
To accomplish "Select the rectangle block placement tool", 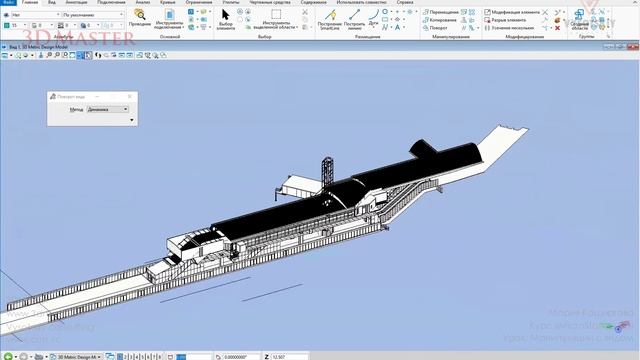I will (x=385, y=19).
